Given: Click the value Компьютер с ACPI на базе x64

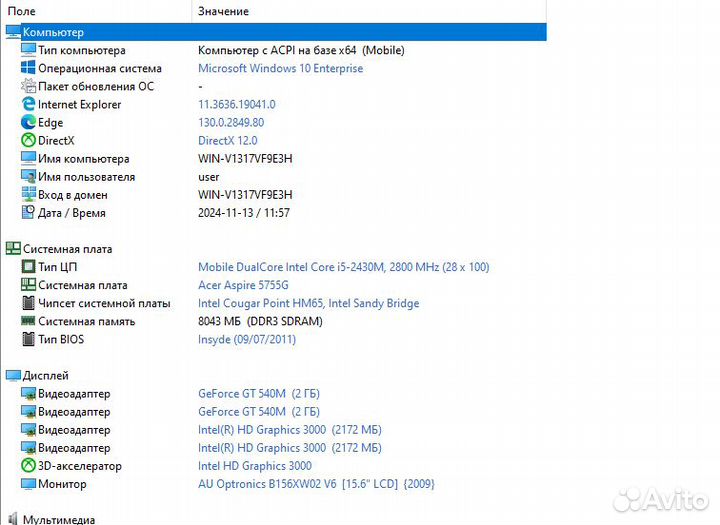Looking at the screenshot, I should (277, 50).
